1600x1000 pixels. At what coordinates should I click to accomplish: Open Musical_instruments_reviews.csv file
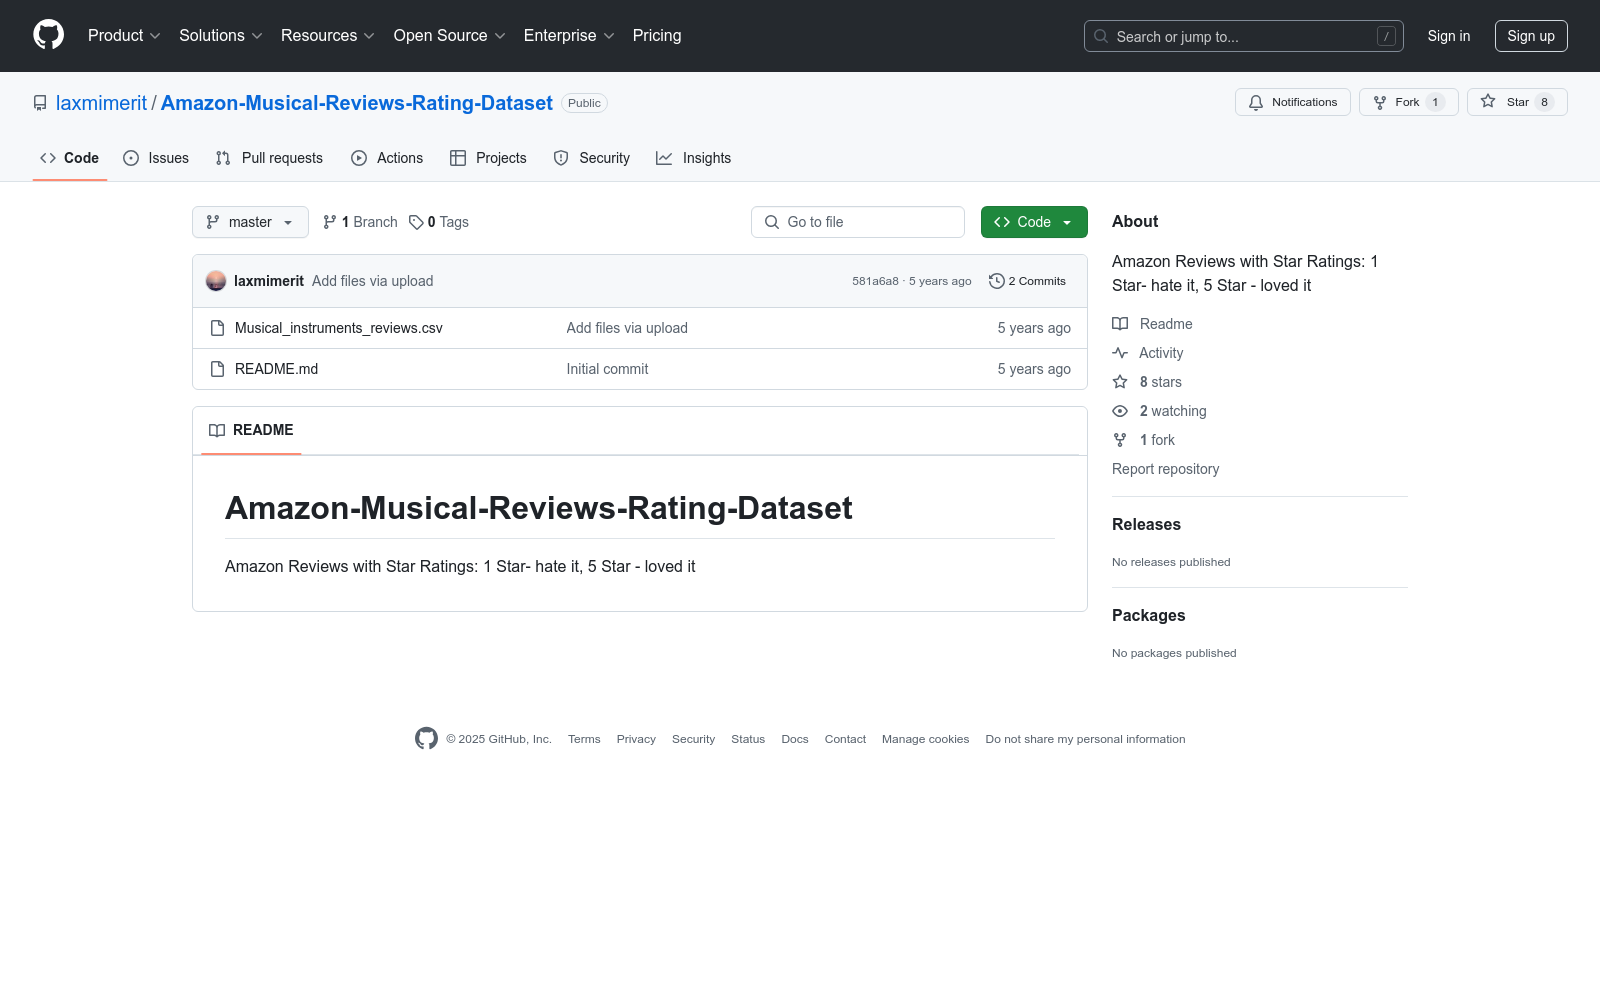(x=339, y=328)
